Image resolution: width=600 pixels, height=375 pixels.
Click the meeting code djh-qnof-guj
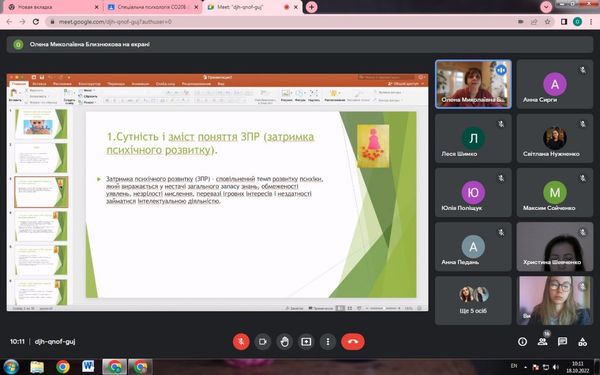pyautogui.click(x=55, y=341)
